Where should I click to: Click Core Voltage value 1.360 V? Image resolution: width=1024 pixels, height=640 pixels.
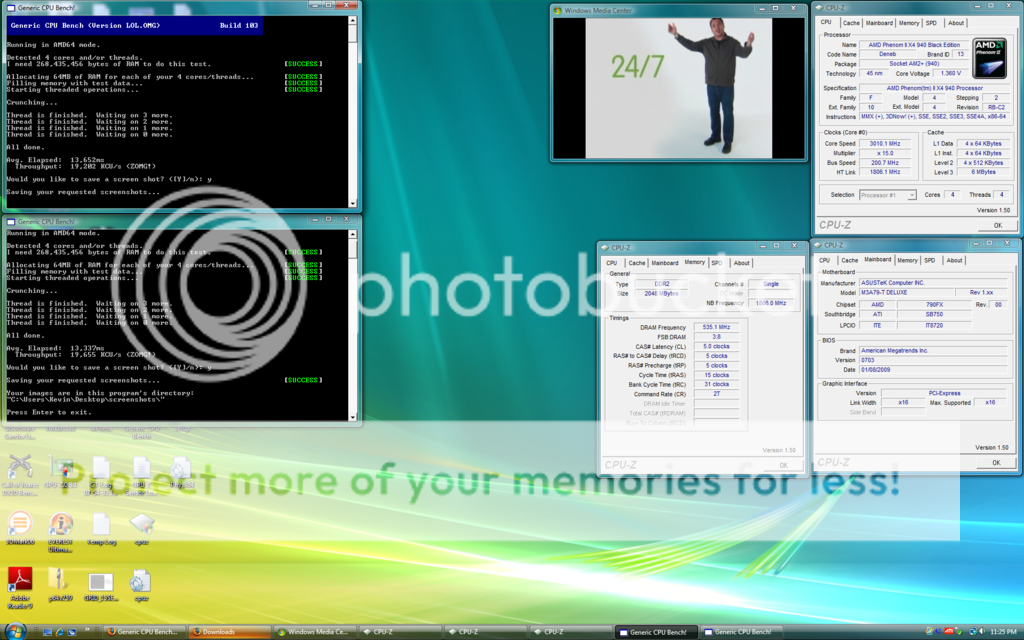(950, 74)
